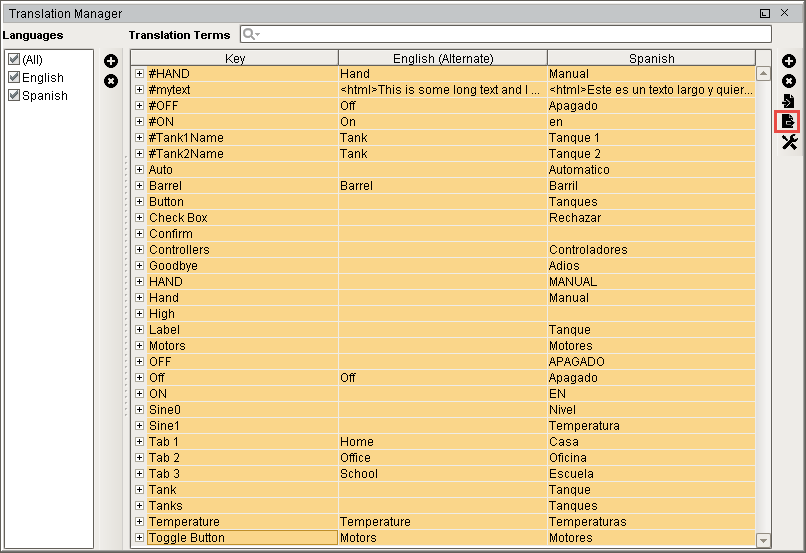Sort by the Key column header
The image size is (806, 553).
point(235,58)
